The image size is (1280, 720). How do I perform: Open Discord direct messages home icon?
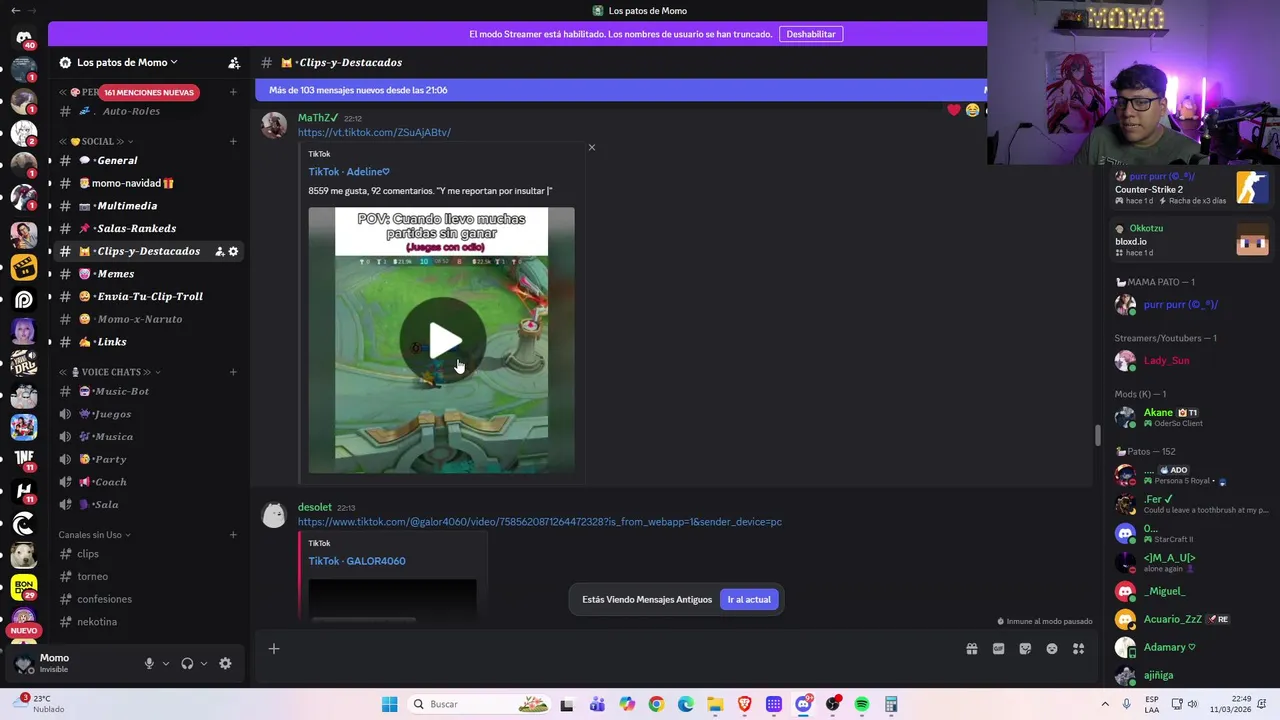point(24,38)
